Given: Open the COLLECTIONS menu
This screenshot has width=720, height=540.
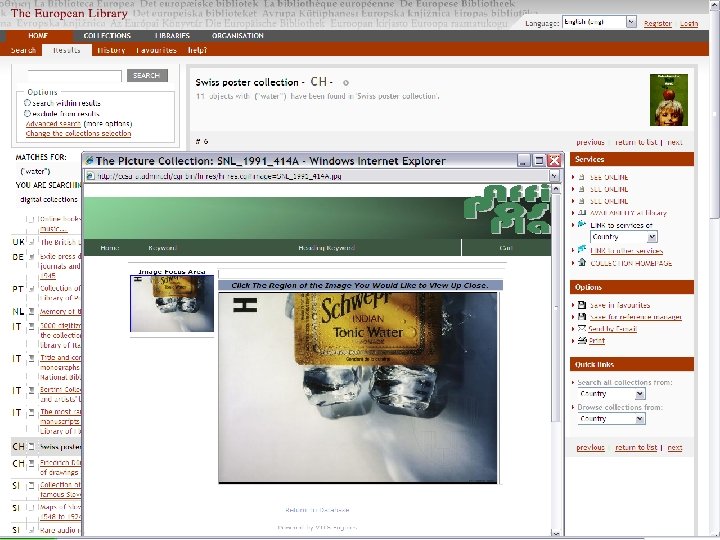Looking at the screenshot, I should point(107,36).
